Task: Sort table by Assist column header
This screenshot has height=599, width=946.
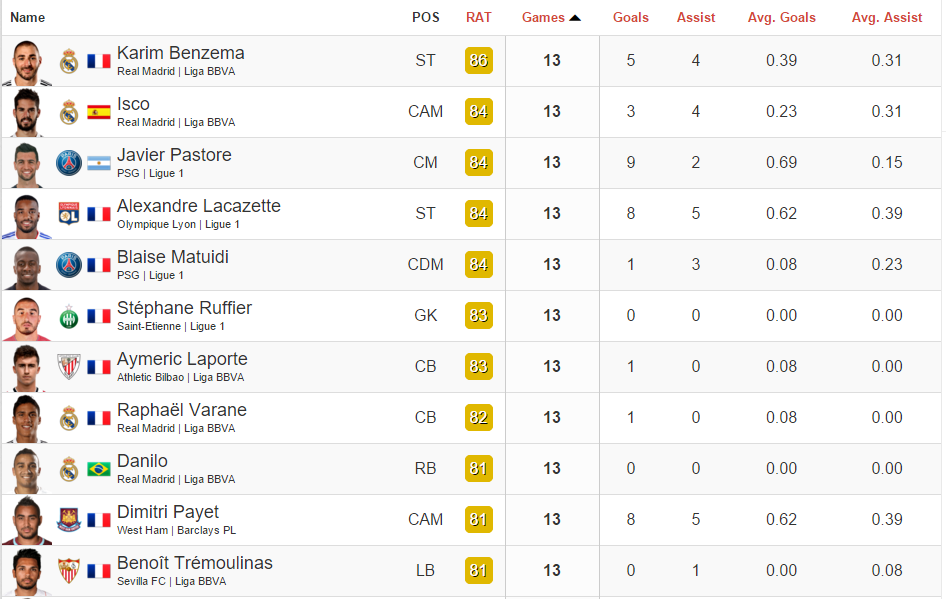Action: (x=696, y=17)
